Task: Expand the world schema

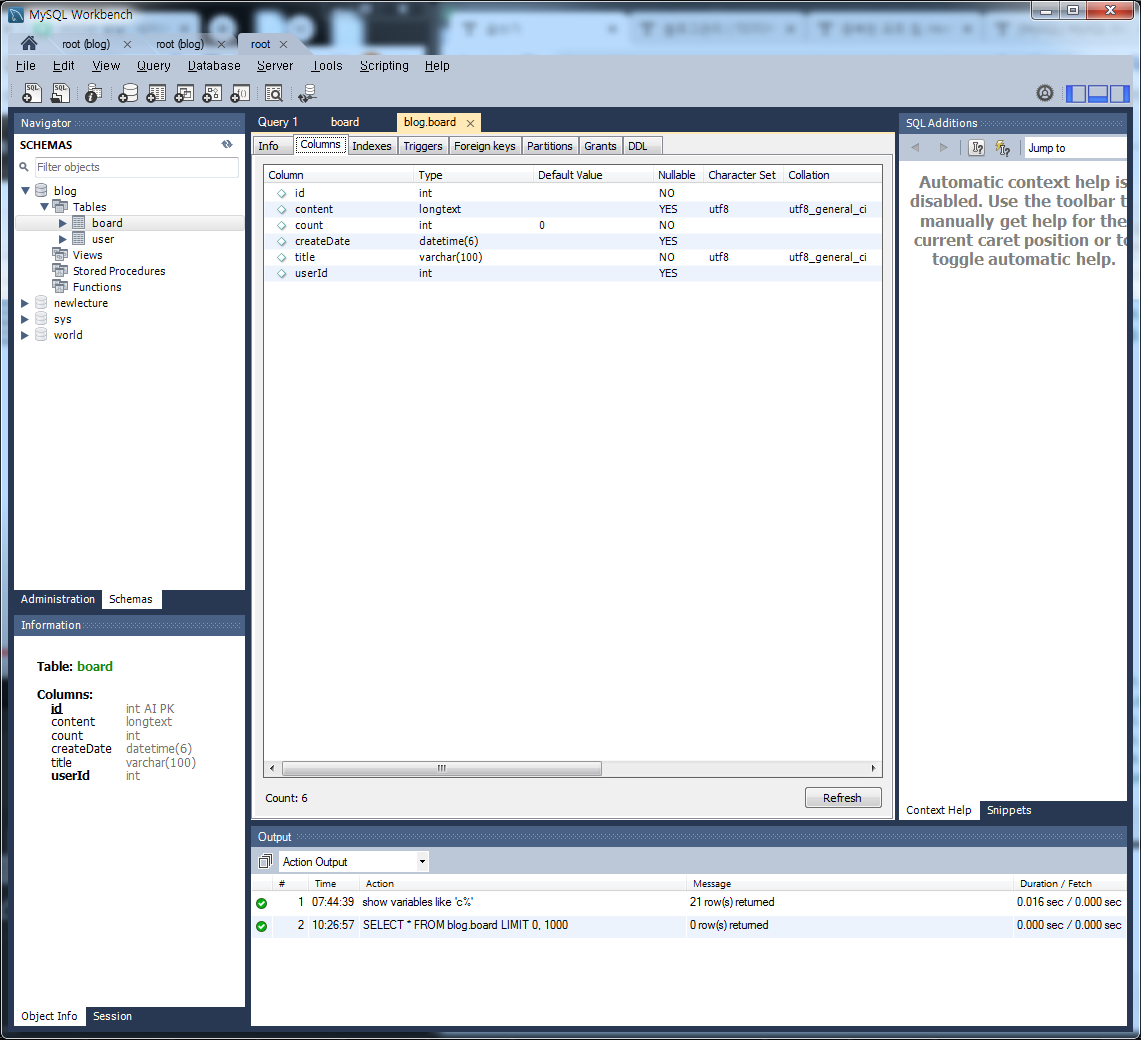Action: coord(25,335)
